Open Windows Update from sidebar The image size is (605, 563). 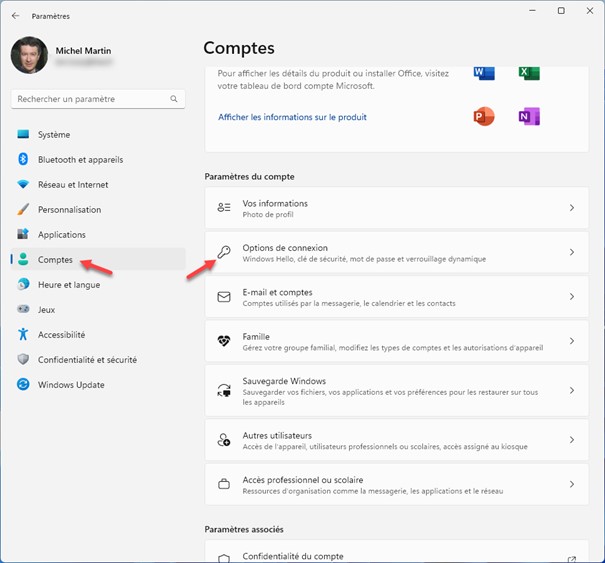[71, 385]
